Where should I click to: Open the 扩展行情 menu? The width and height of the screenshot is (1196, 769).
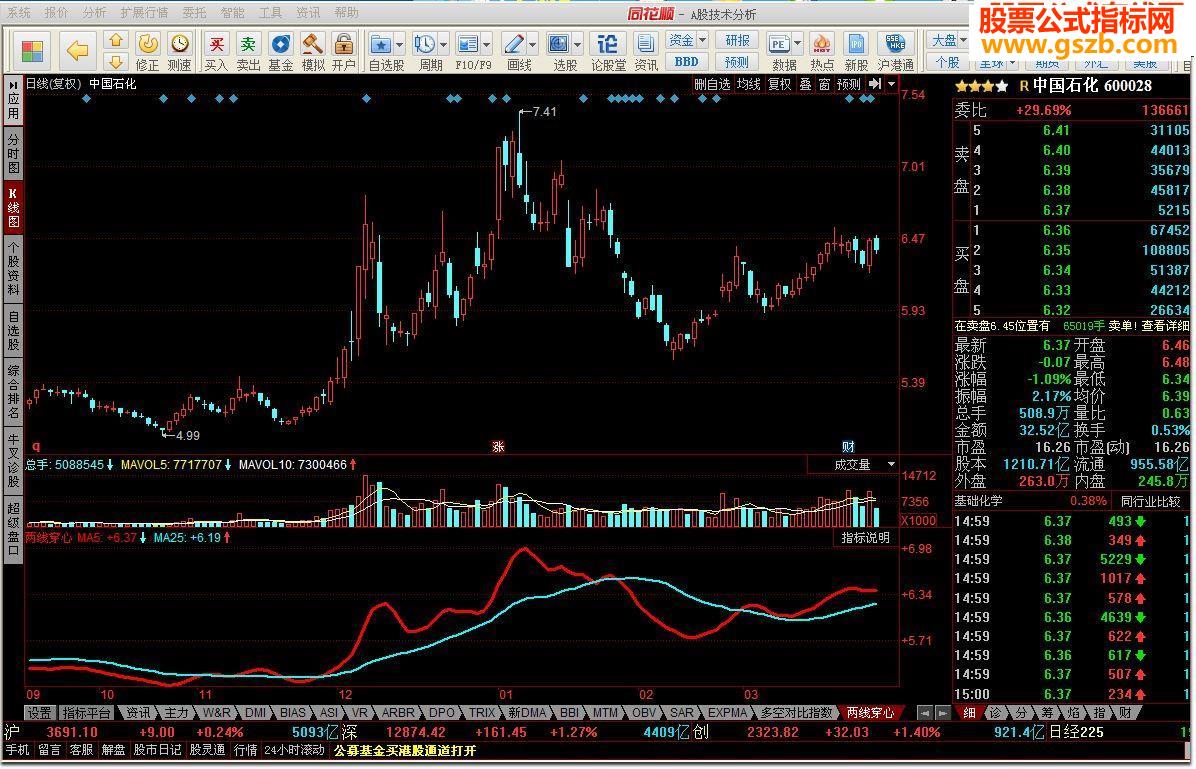pos(144,13)
